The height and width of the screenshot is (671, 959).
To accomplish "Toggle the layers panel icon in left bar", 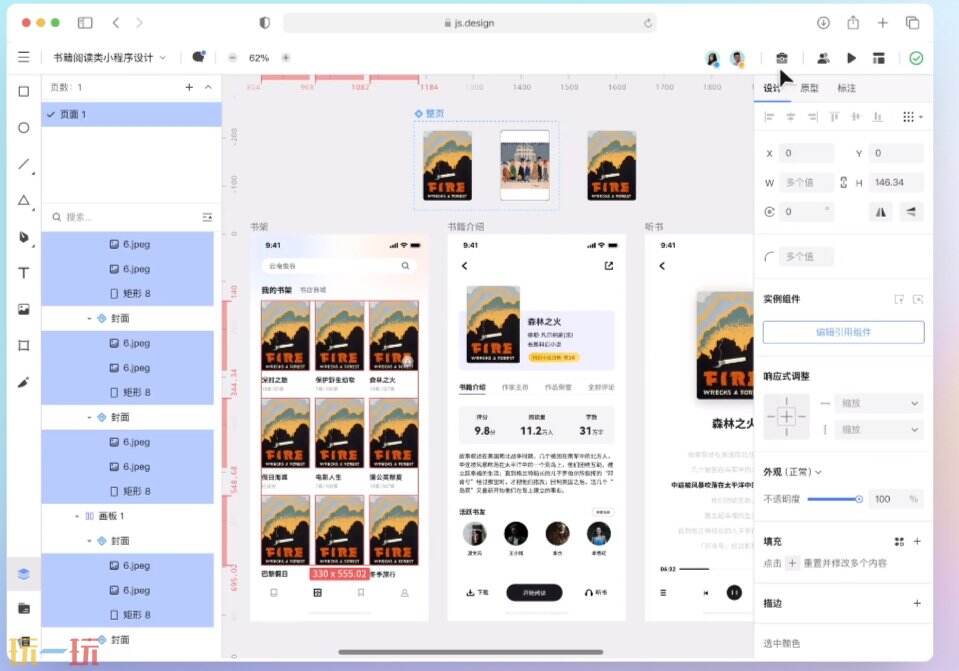I will click(24, 573).
